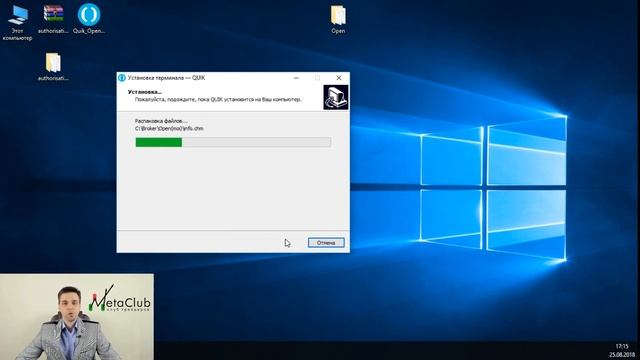
Task: Click the QUIK installer title bar icon
Action: [122, 78]
